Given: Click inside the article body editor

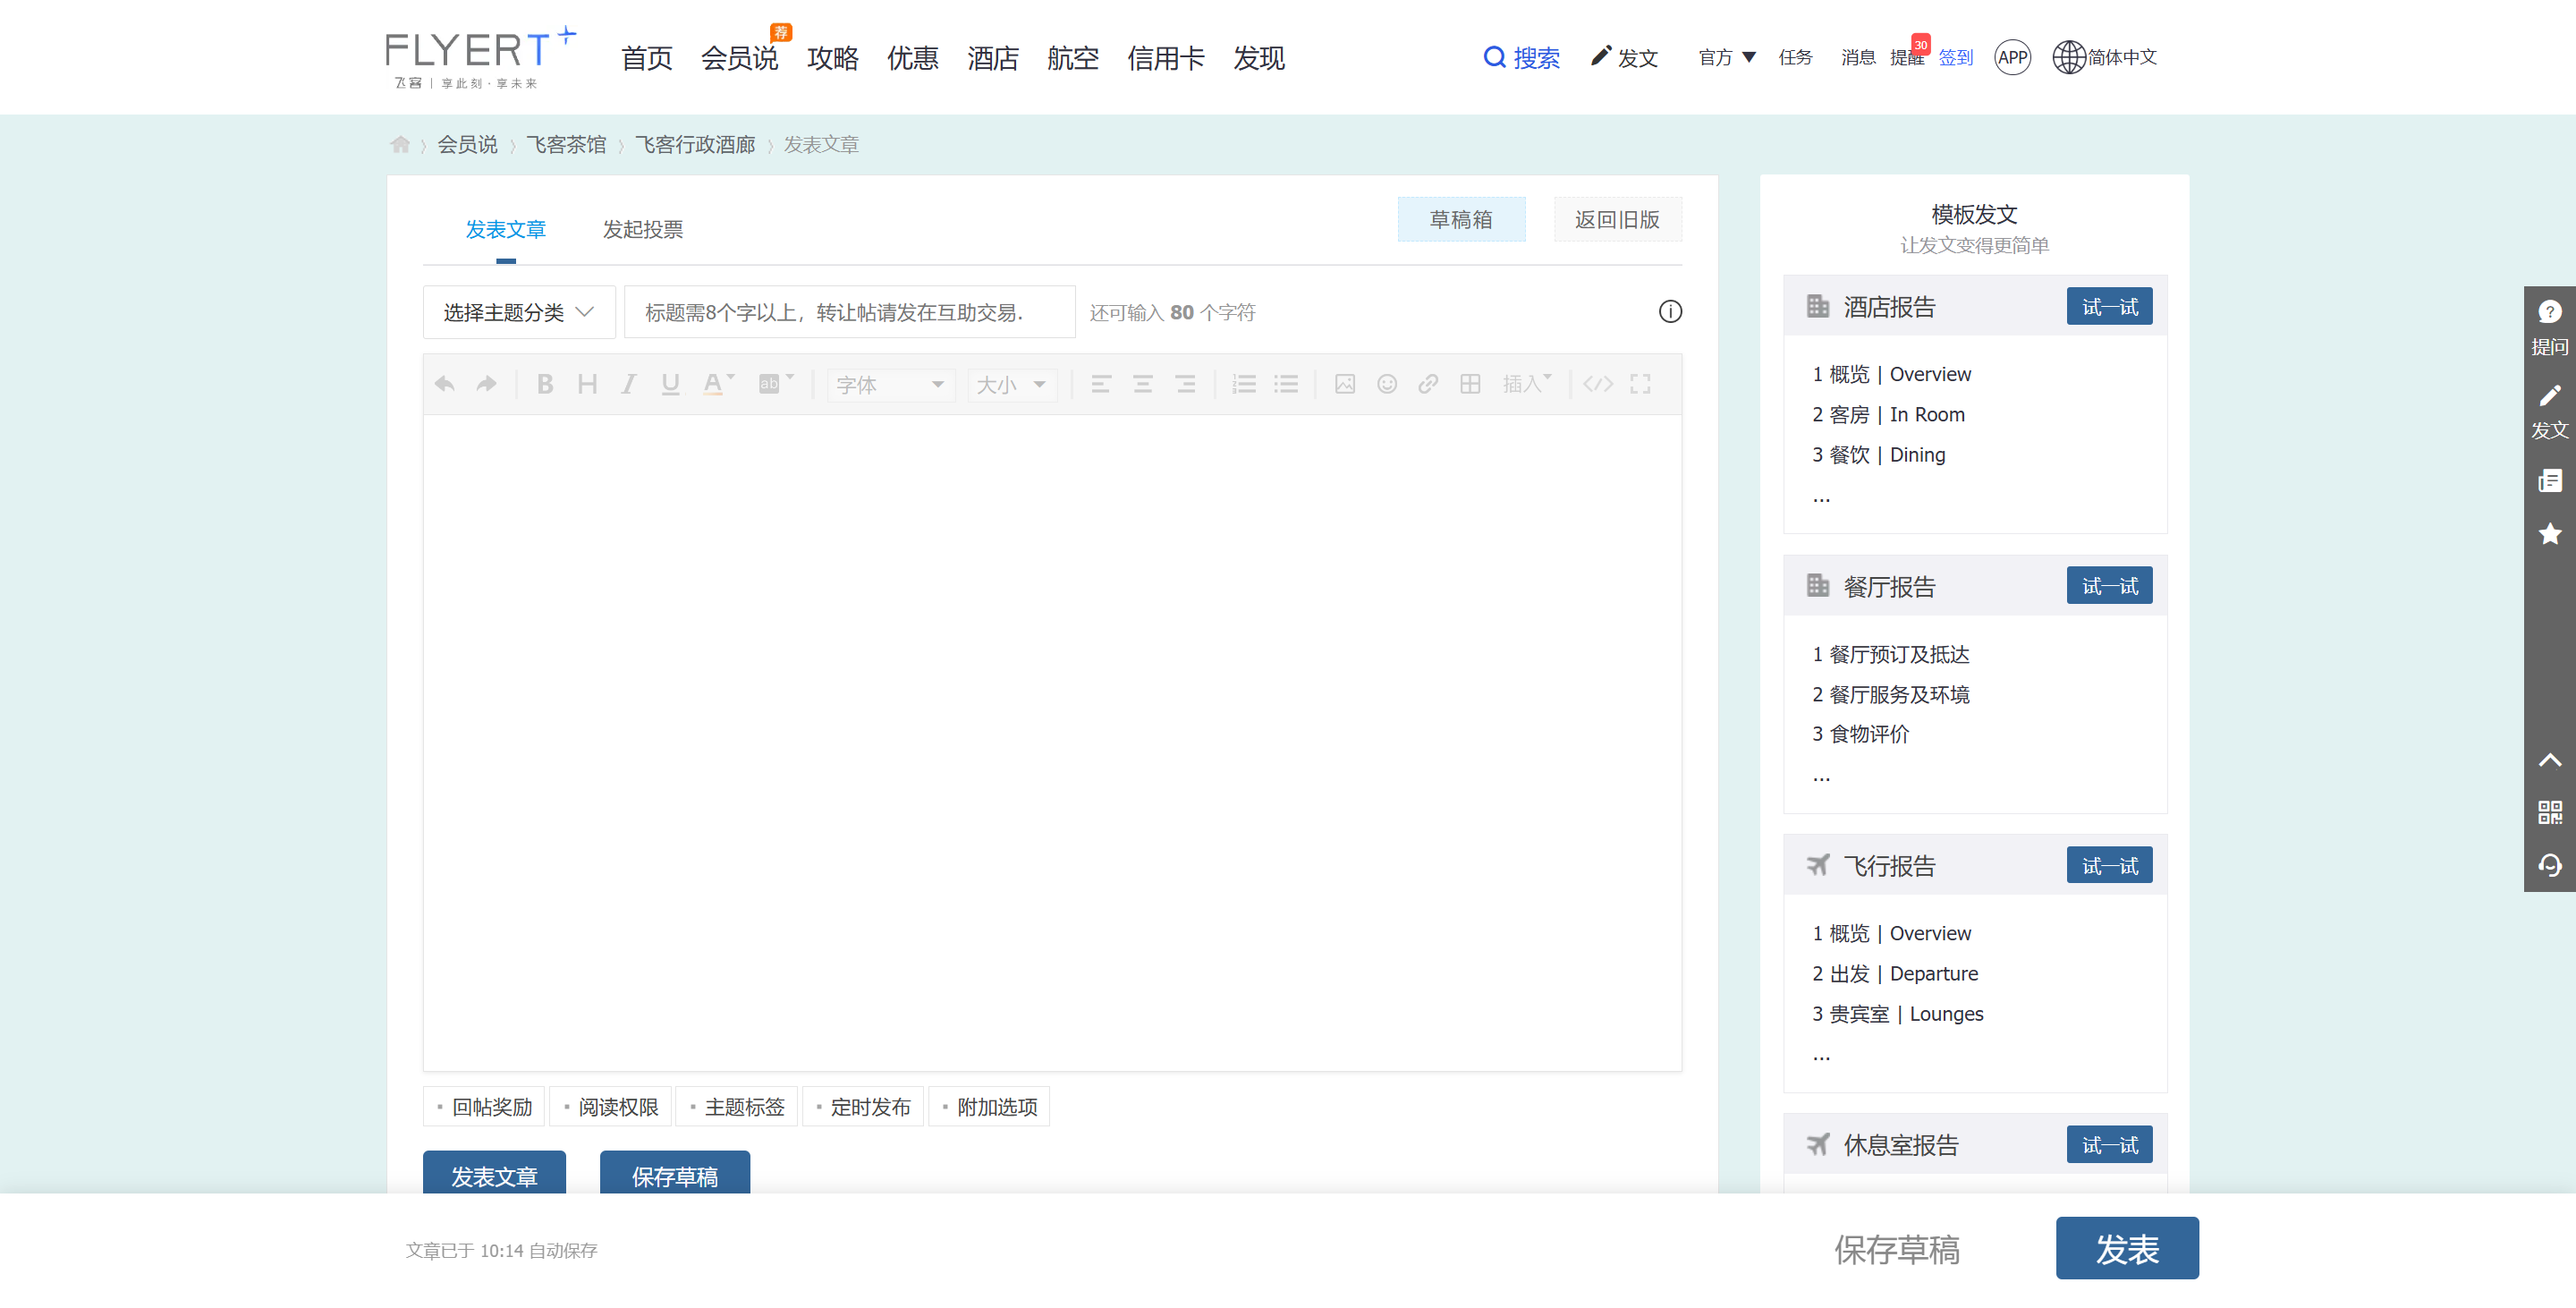Looking at the screenshot, I should (1052, 742).
